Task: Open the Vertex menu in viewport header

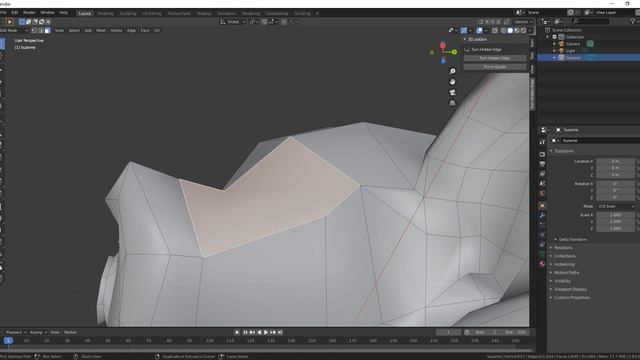Action: (116, 31)
